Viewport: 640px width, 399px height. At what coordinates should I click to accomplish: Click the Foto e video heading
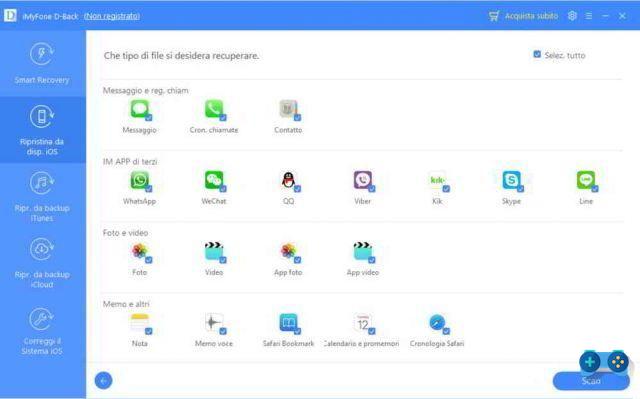125,233
